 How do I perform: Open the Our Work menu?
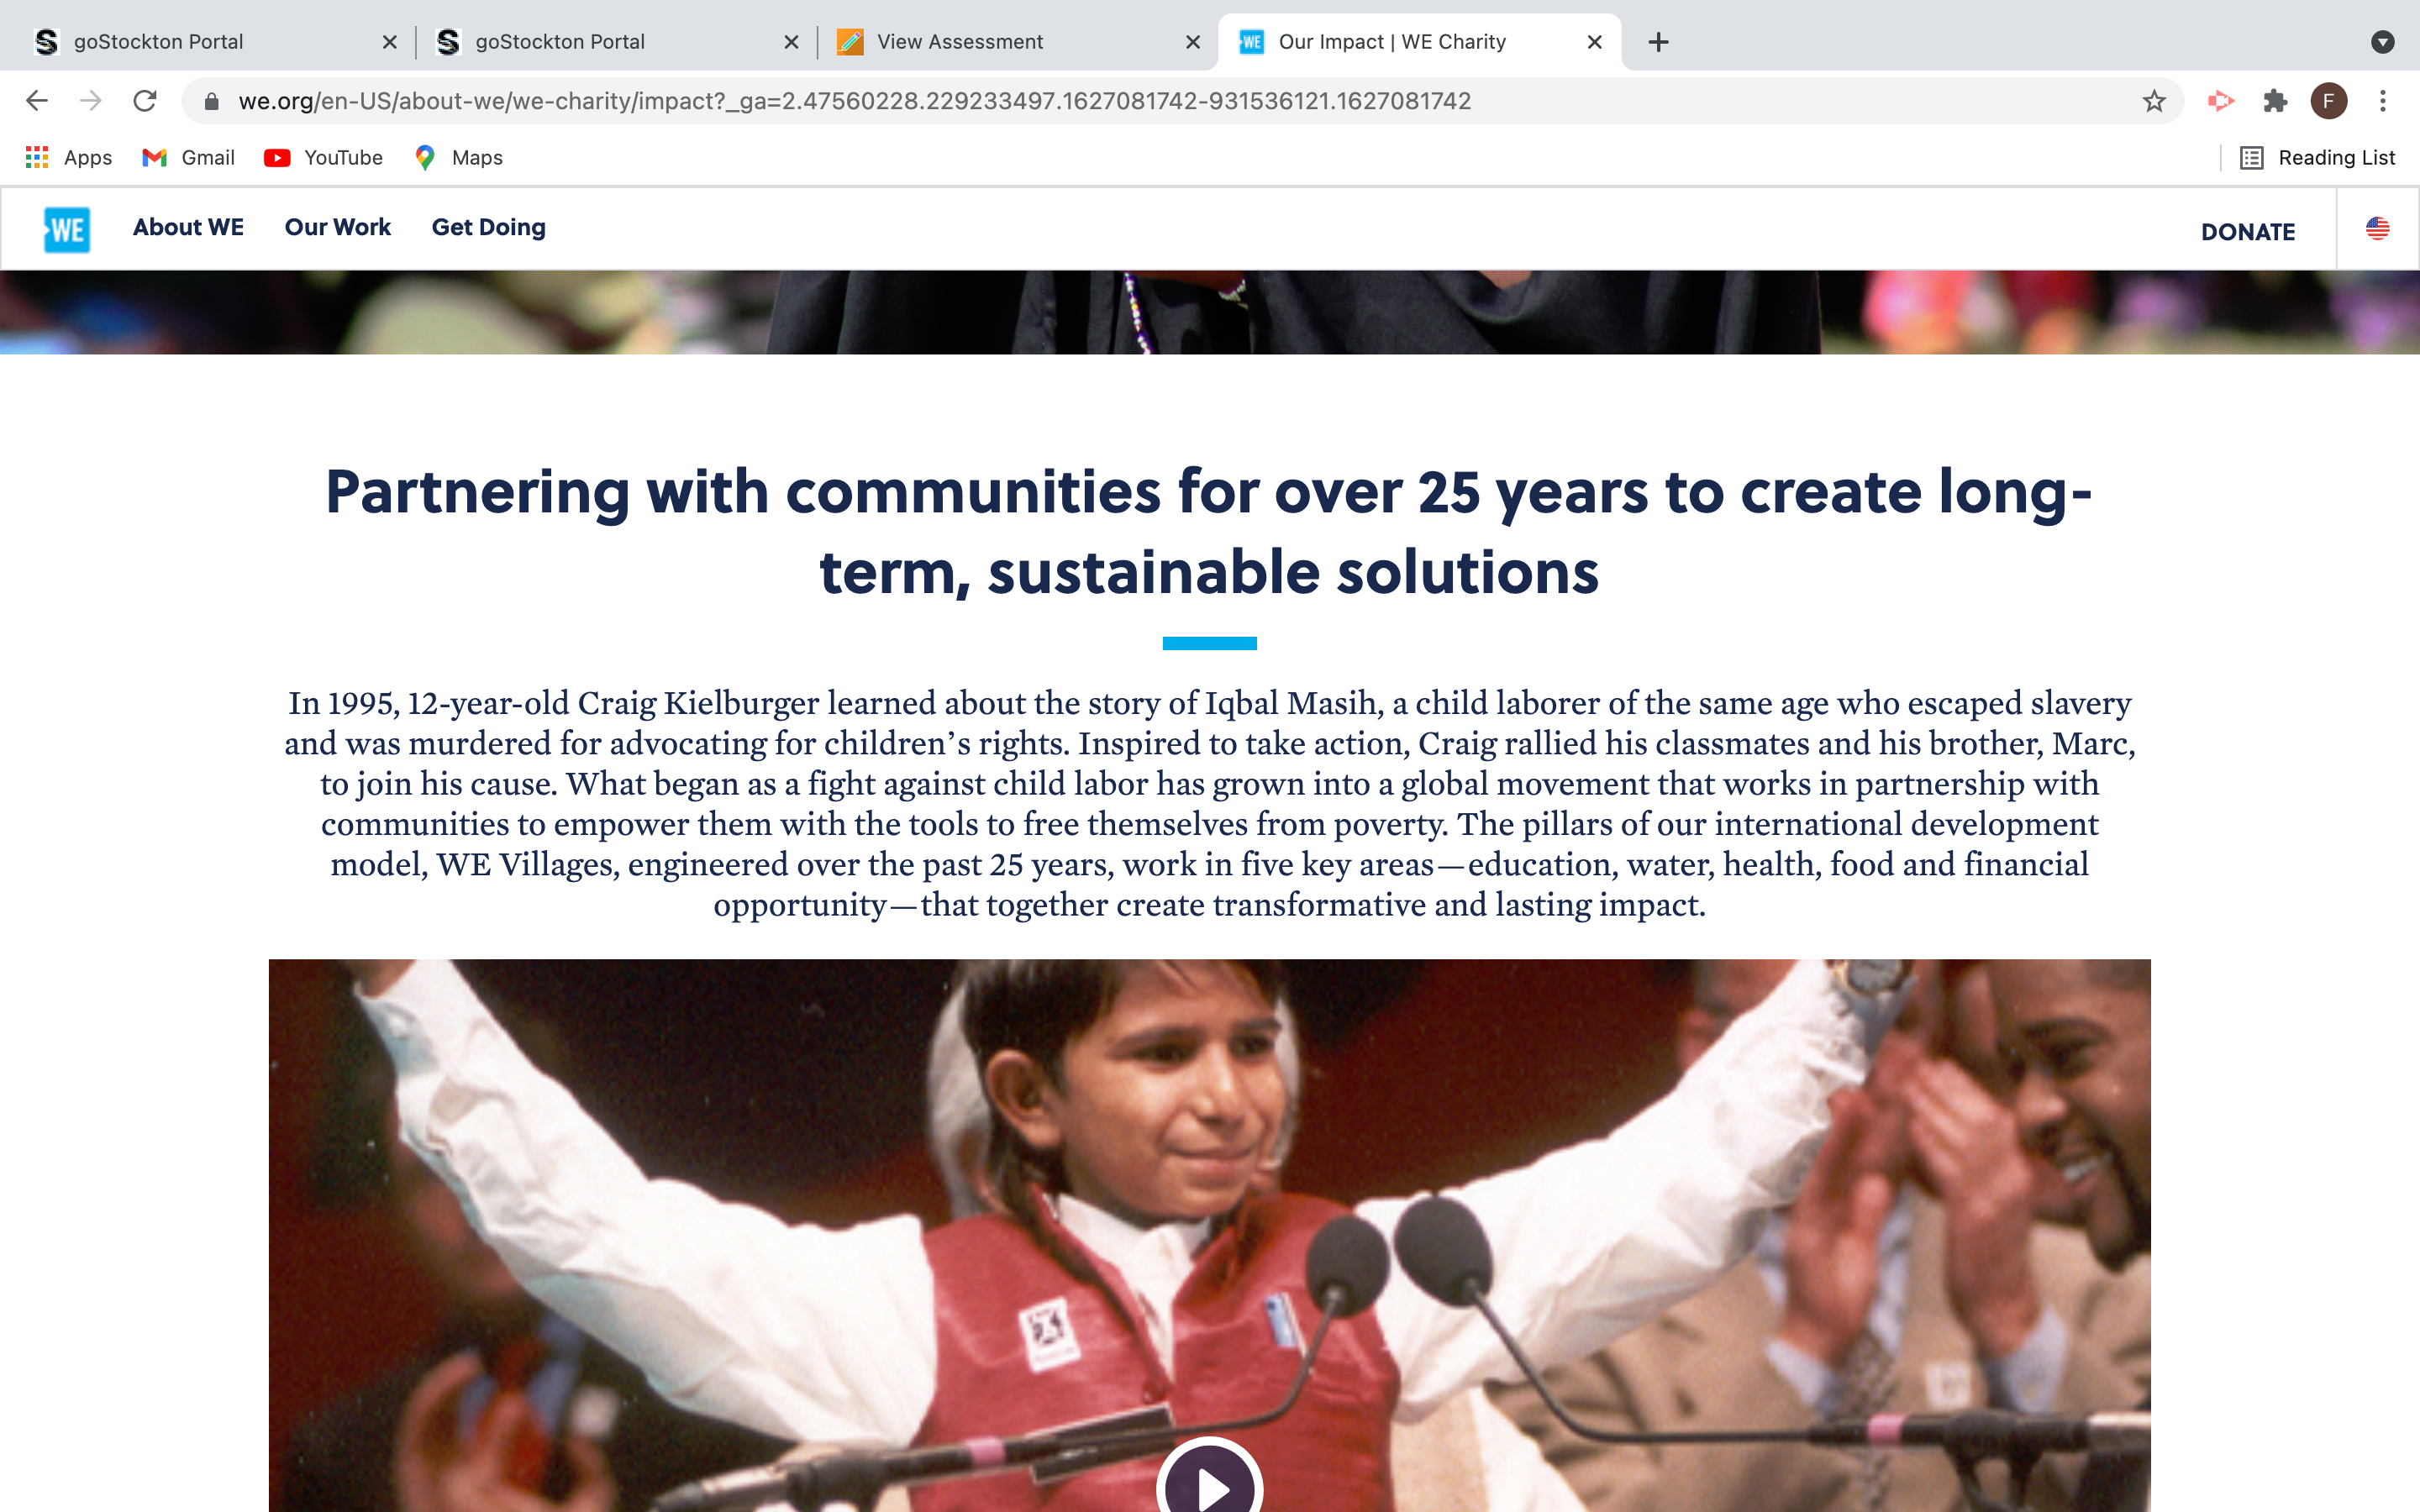pos(338,227)
